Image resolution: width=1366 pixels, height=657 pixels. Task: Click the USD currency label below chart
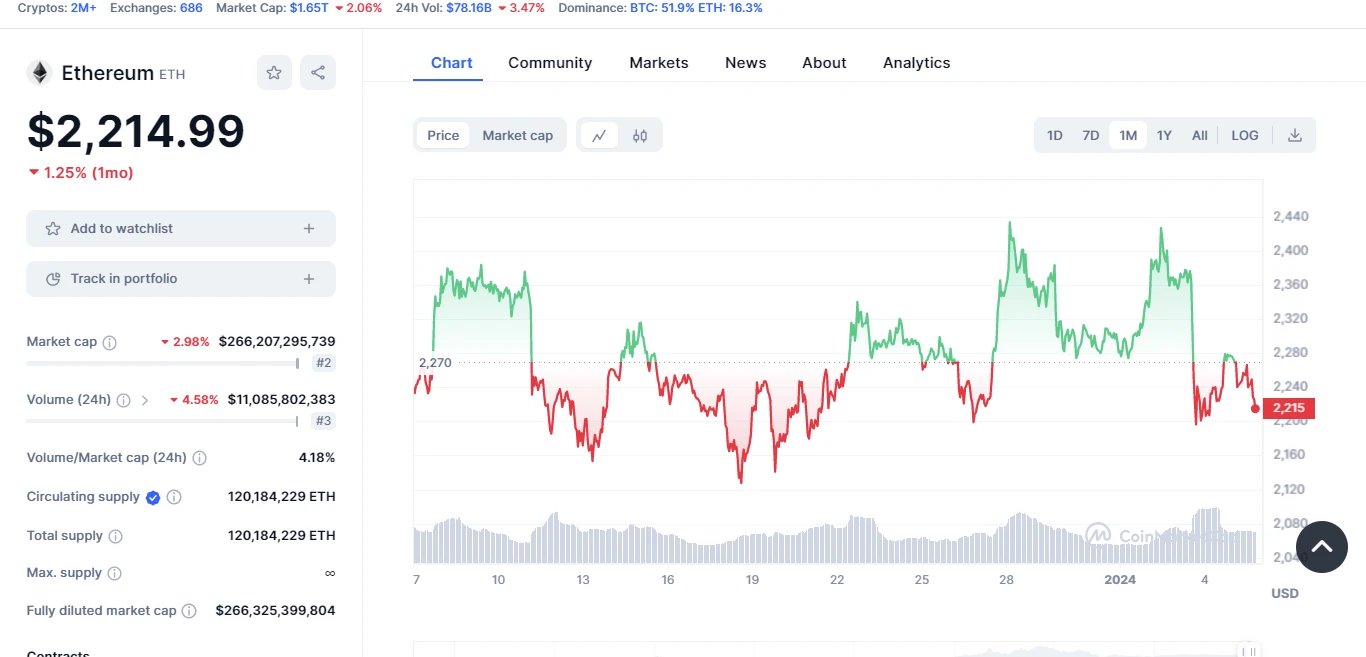click(x=1285, y=594)
